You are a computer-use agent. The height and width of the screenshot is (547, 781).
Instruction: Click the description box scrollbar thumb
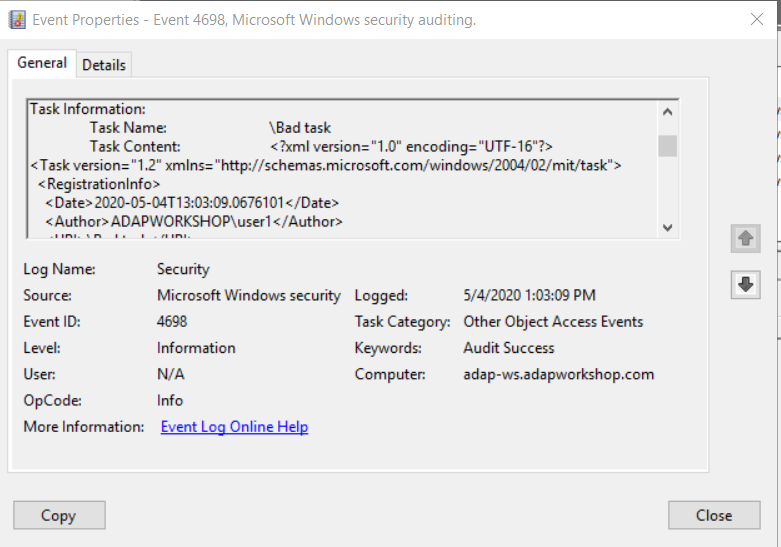point(667,146)
